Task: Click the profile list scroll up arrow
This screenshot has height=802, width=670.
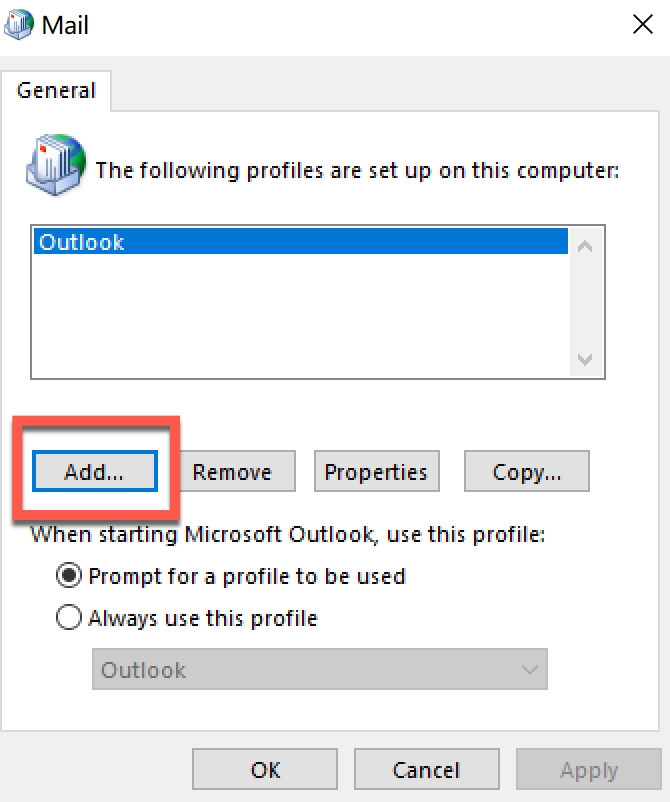Action: pos(585,245)
